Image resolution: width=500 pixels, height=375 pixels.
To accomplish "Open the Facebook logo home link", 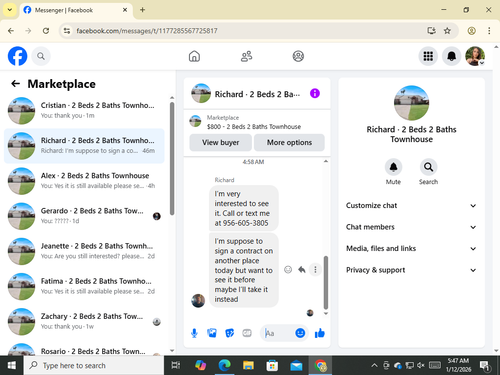I will [17, 56].
